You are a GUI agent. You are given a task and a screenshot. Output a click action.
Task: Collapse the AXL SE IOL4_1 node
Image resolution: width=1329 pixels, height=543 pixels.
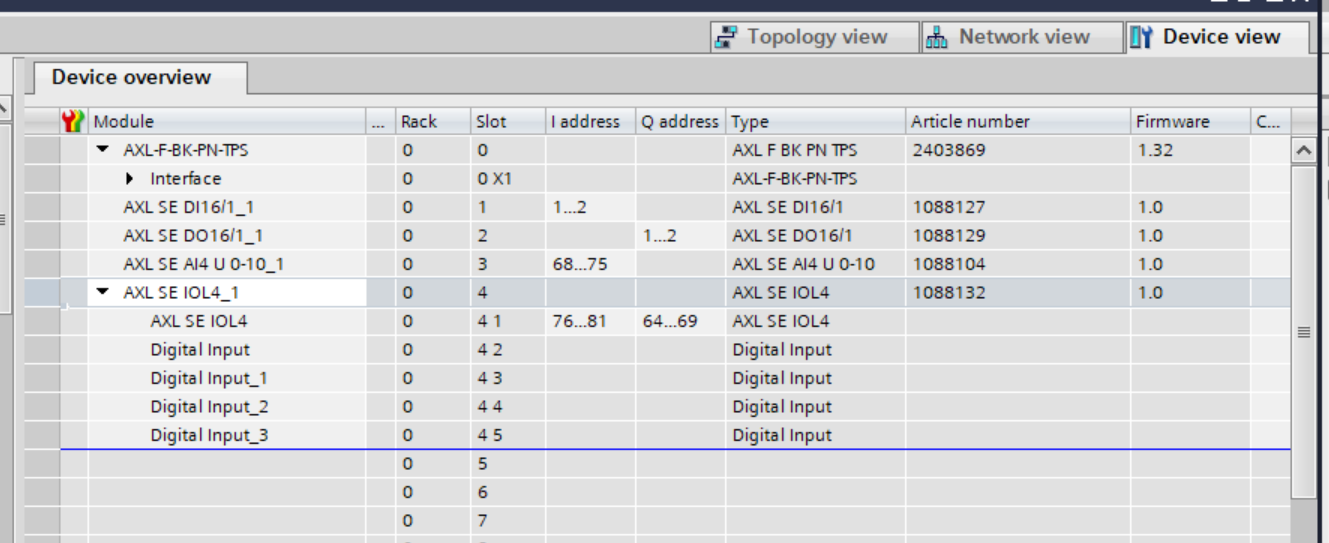point(103,293)
